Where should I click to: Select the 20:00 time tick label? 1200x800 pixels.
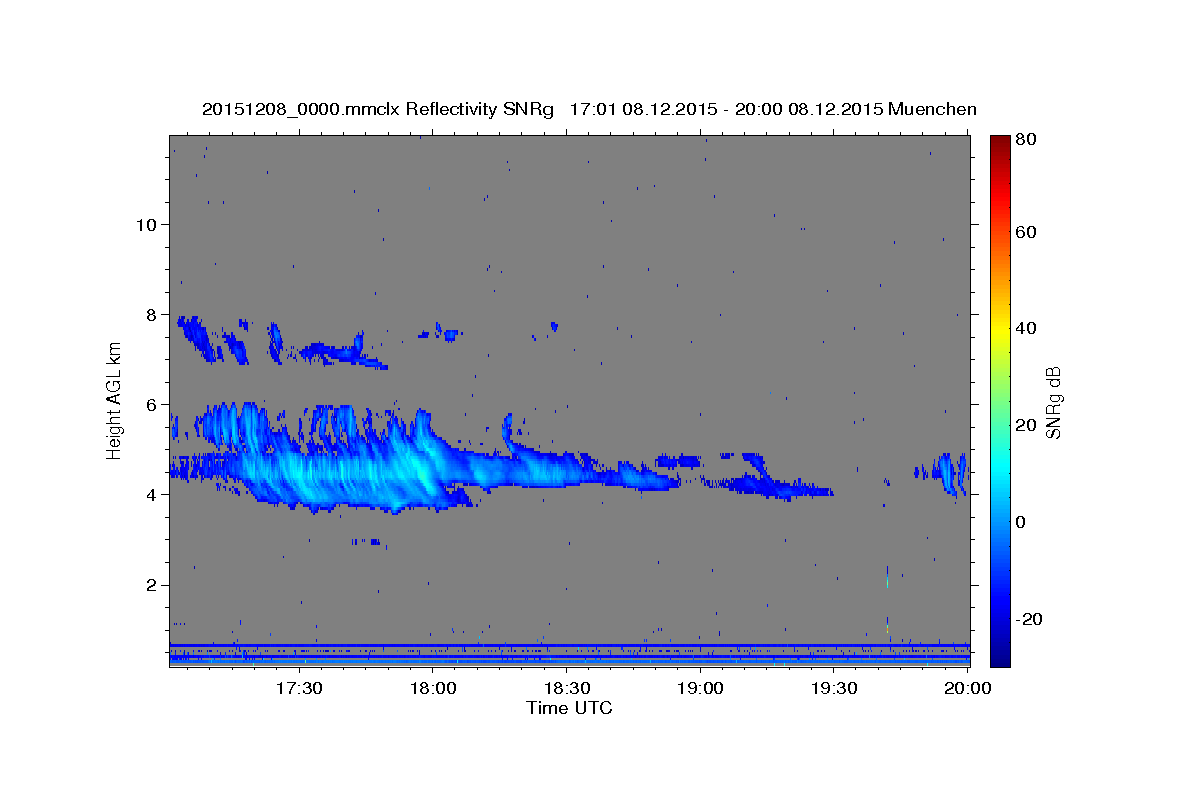click(967, 688)
